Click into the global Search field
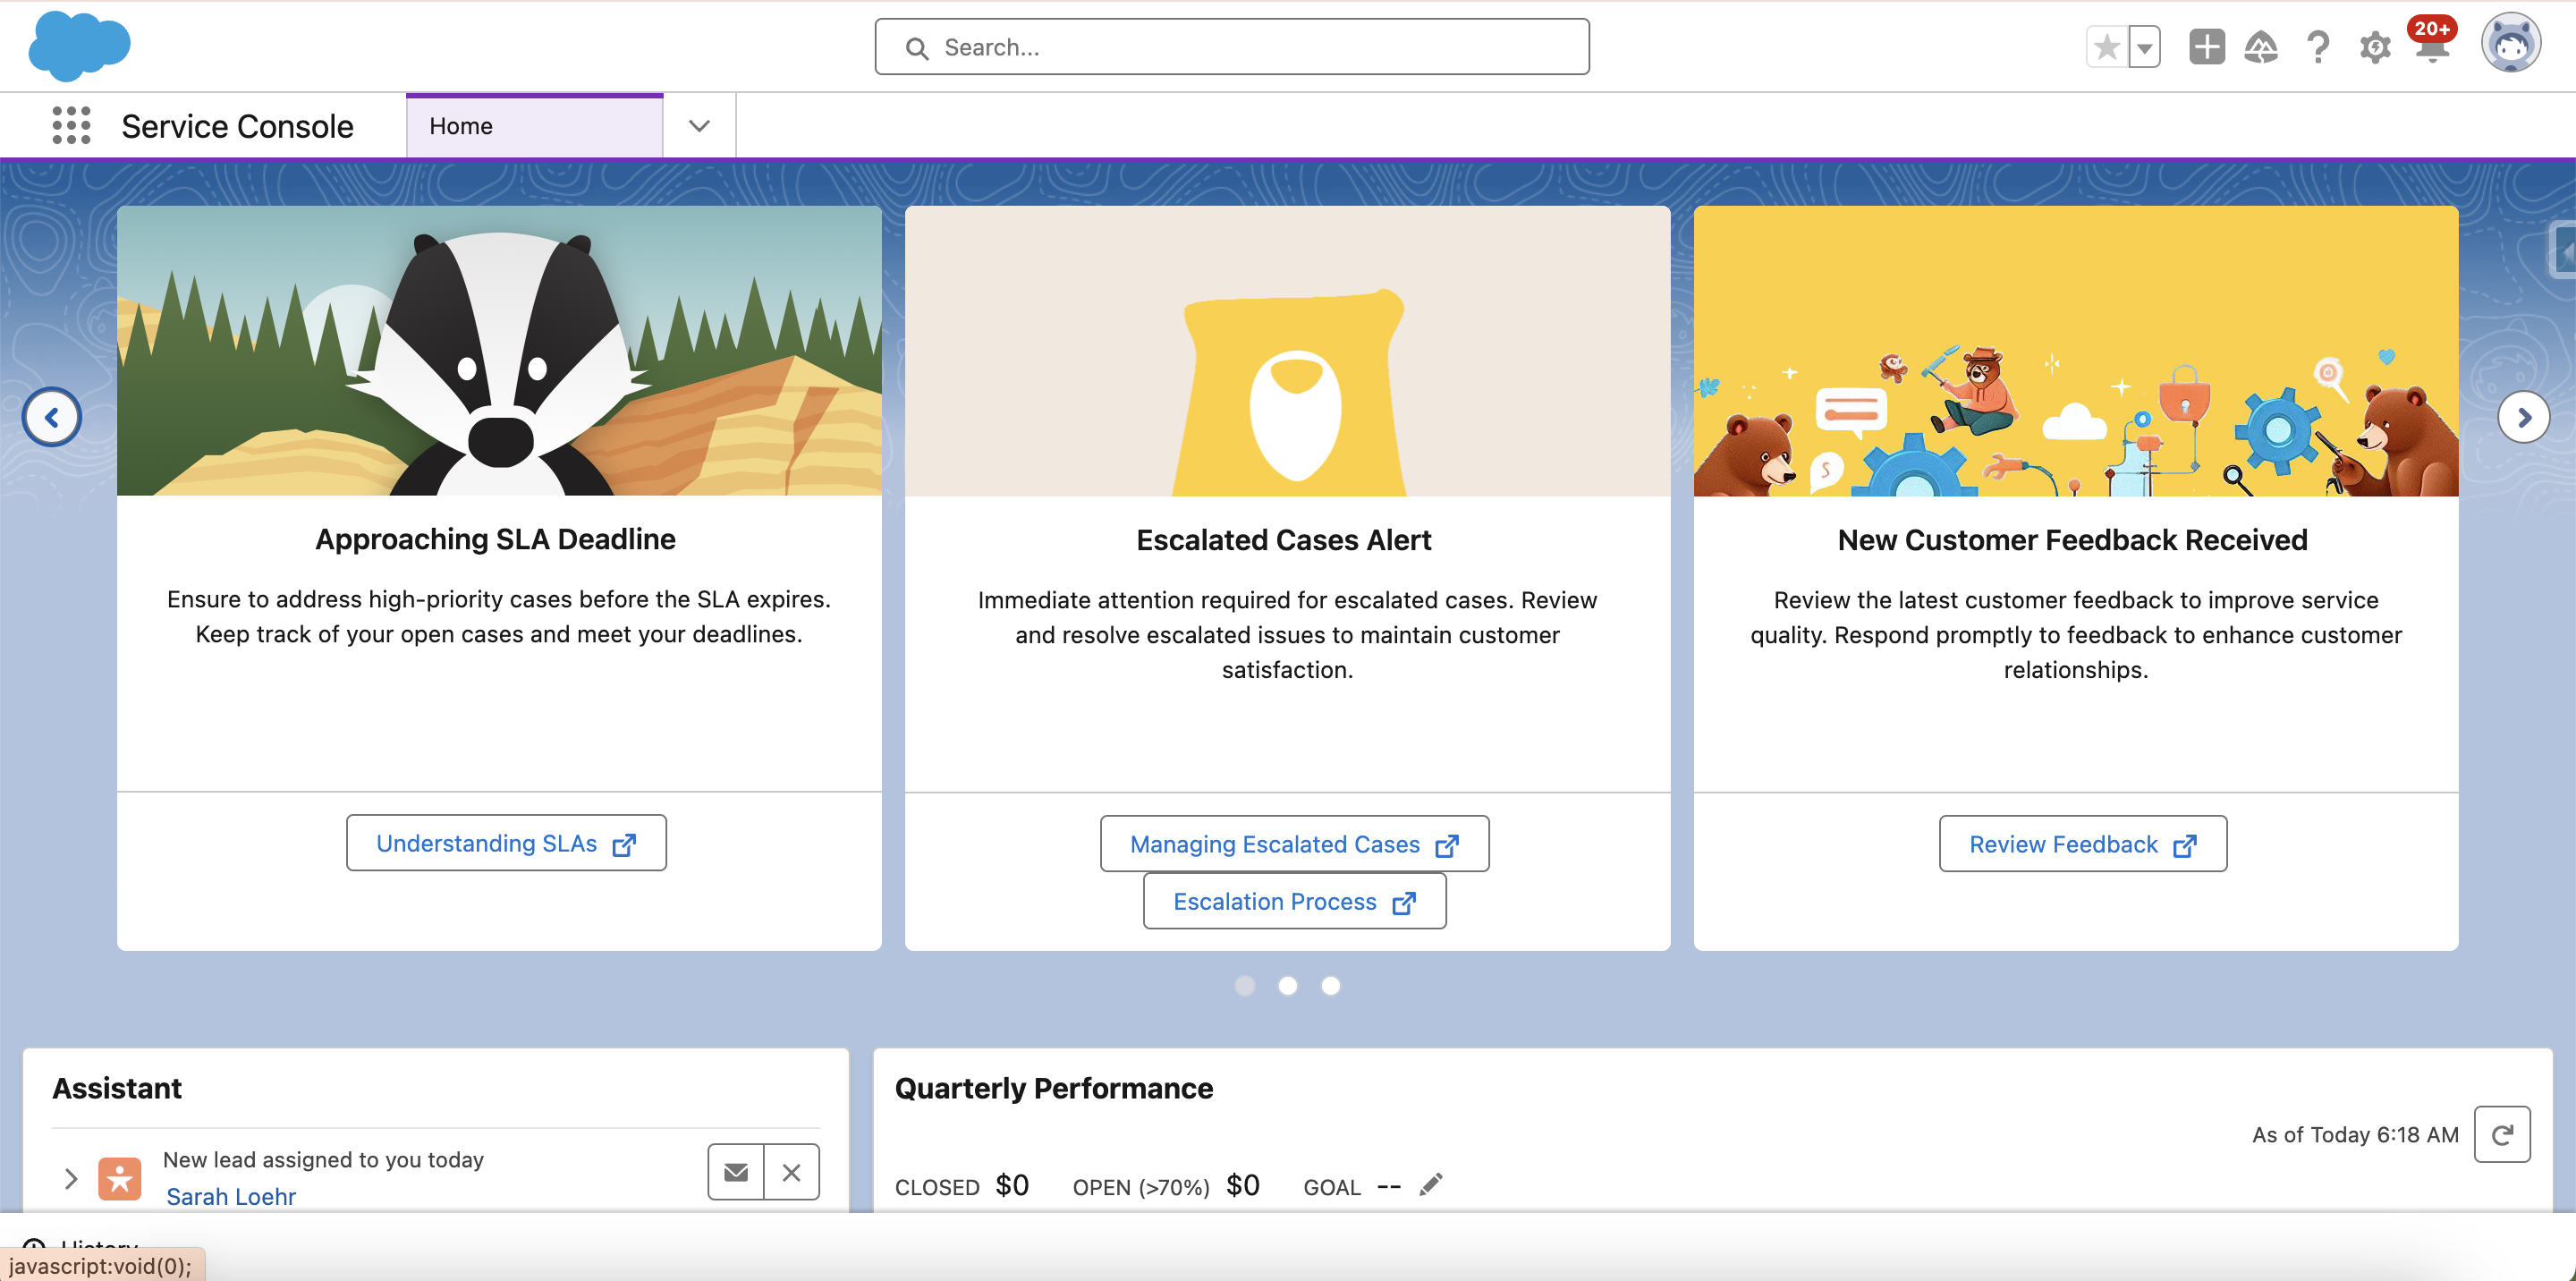 1231,47
